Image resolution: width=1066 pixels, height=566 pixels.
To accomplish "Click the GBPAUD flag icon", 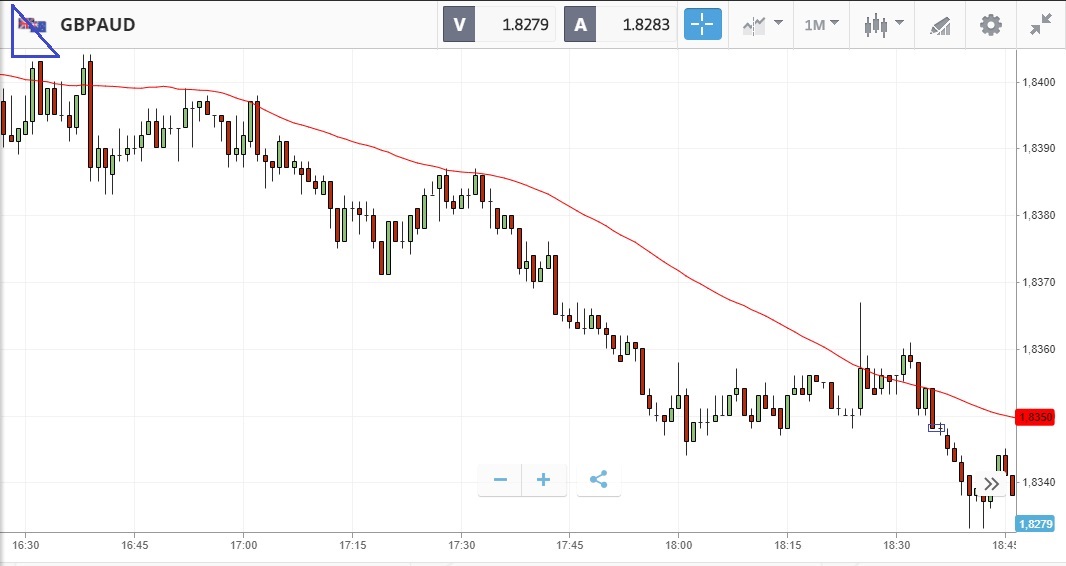I will (33, 25).
